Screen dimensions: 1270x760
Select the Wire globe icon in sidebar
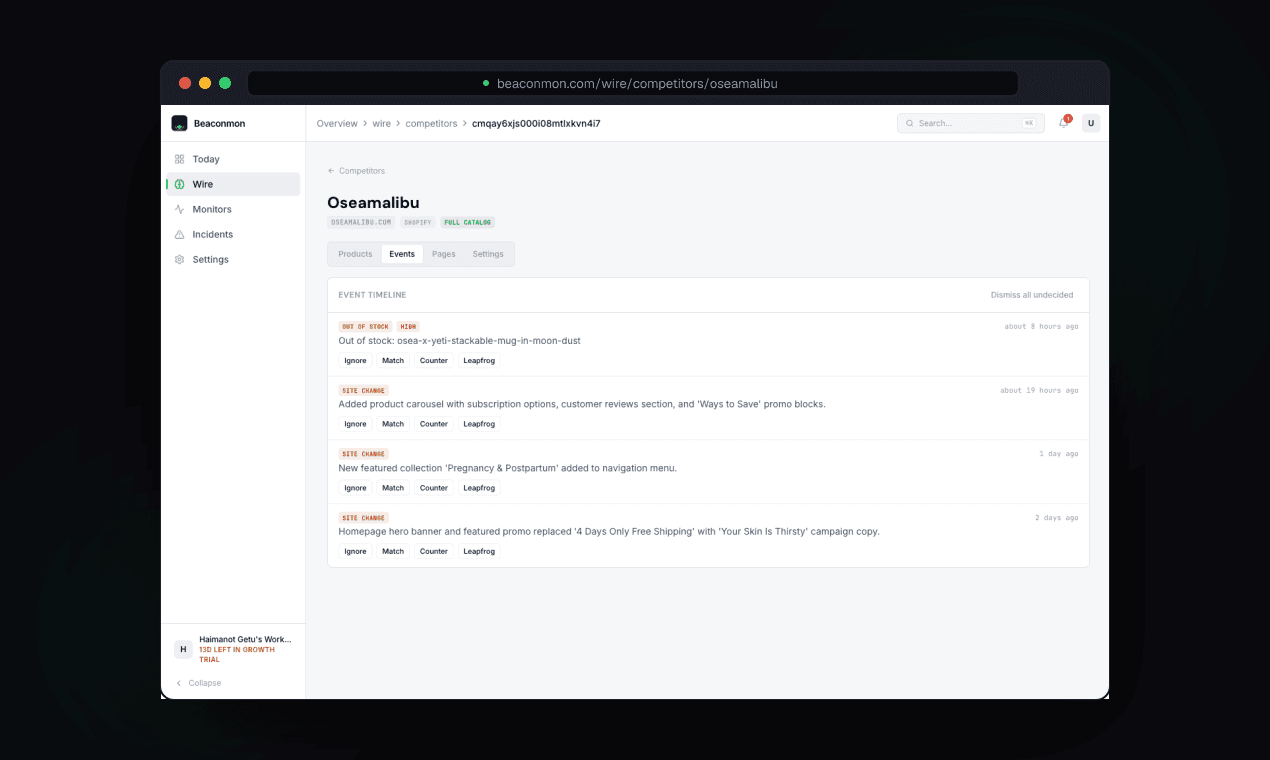pos(179,184)
